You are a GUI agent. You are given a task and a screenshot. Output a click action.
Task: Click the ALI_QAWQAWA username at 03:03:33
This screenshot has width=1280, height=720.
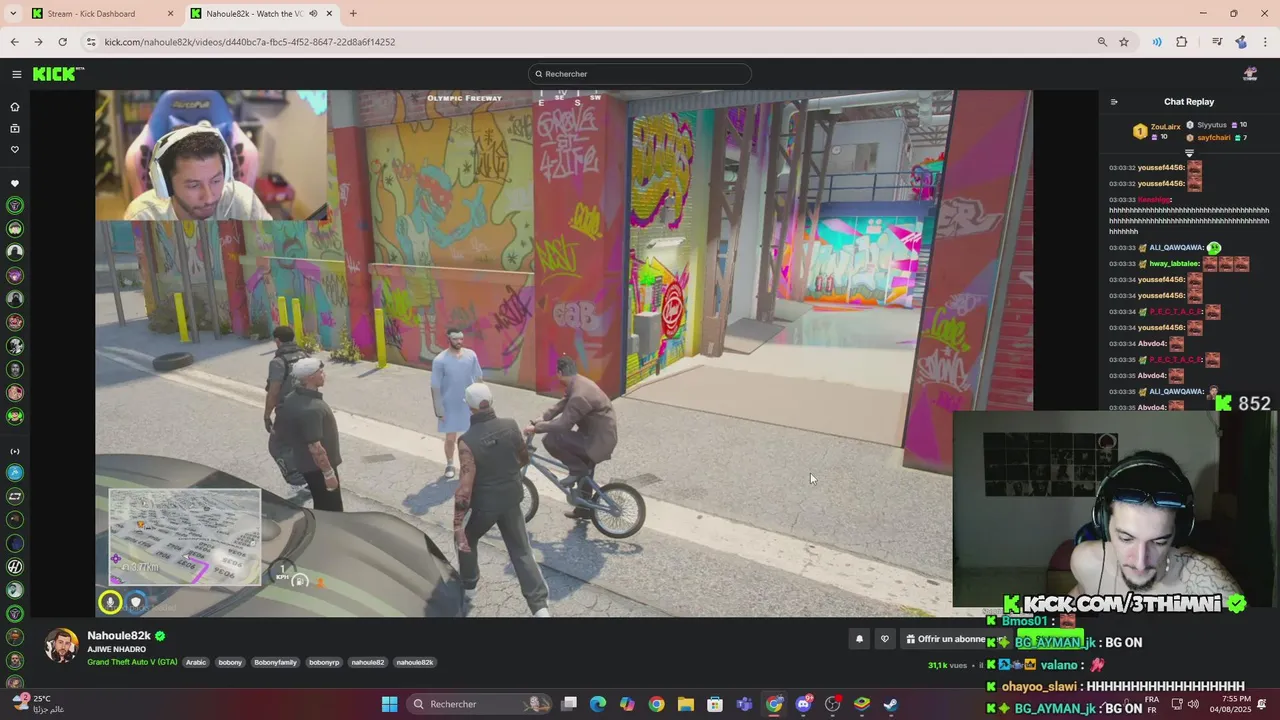tap(1176, 248)
